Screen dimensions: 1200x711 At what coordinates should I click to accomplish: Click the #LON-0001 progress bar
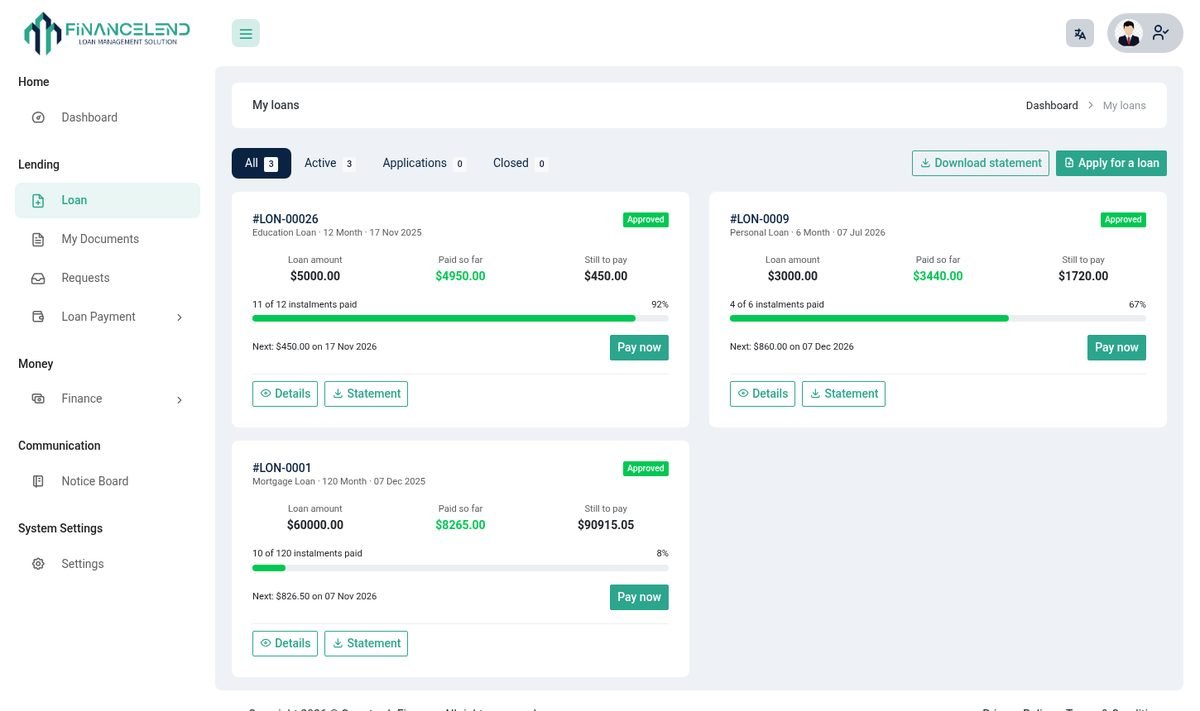click(460, 568)
